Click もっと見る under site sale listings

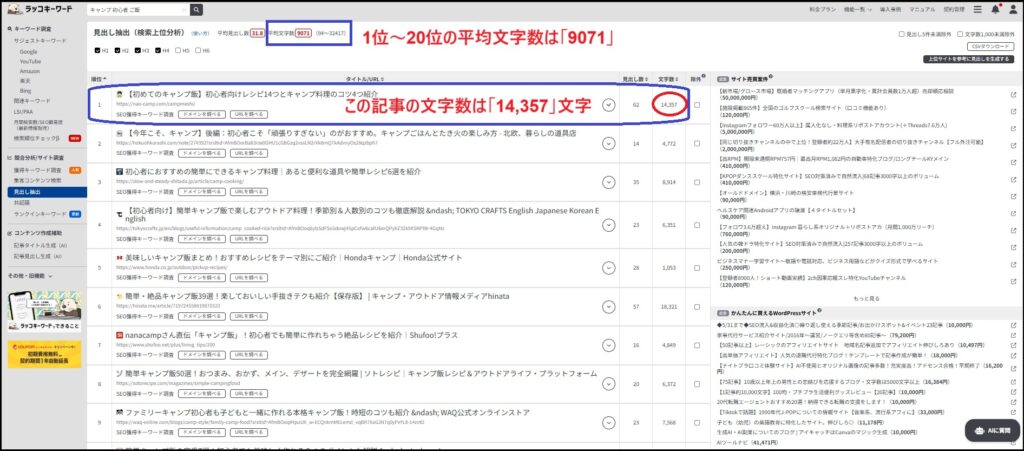pyautogui.click(x=866, y=298)
